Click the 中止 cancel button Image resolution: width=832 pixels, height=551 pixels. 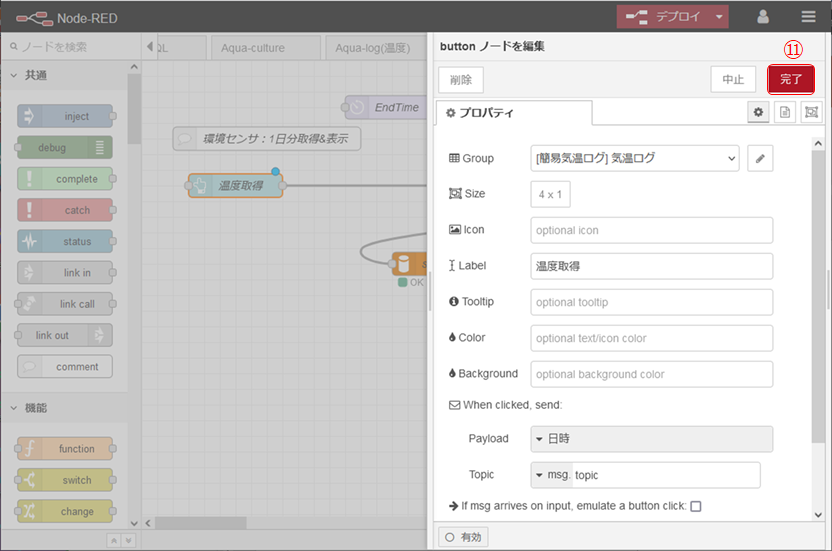pos(733,80)
